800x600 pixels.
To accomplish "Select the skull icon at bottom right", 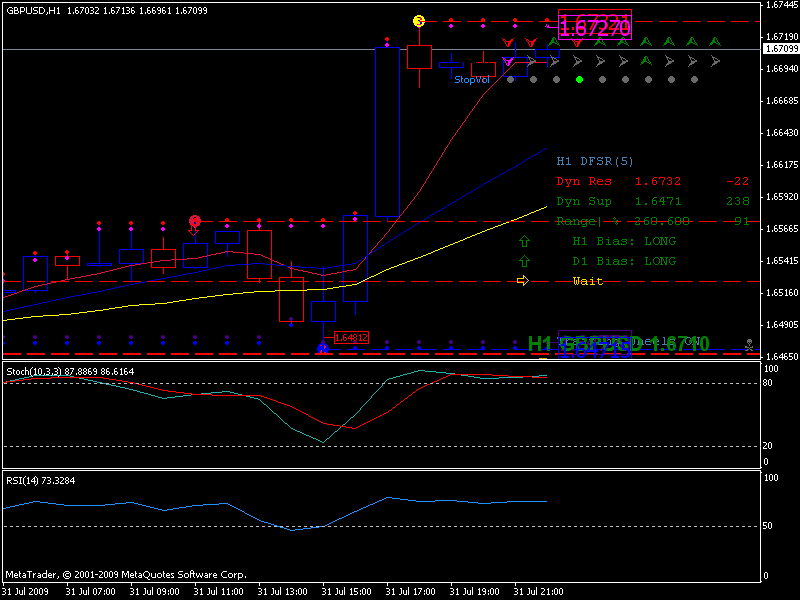I will point(749,344).
